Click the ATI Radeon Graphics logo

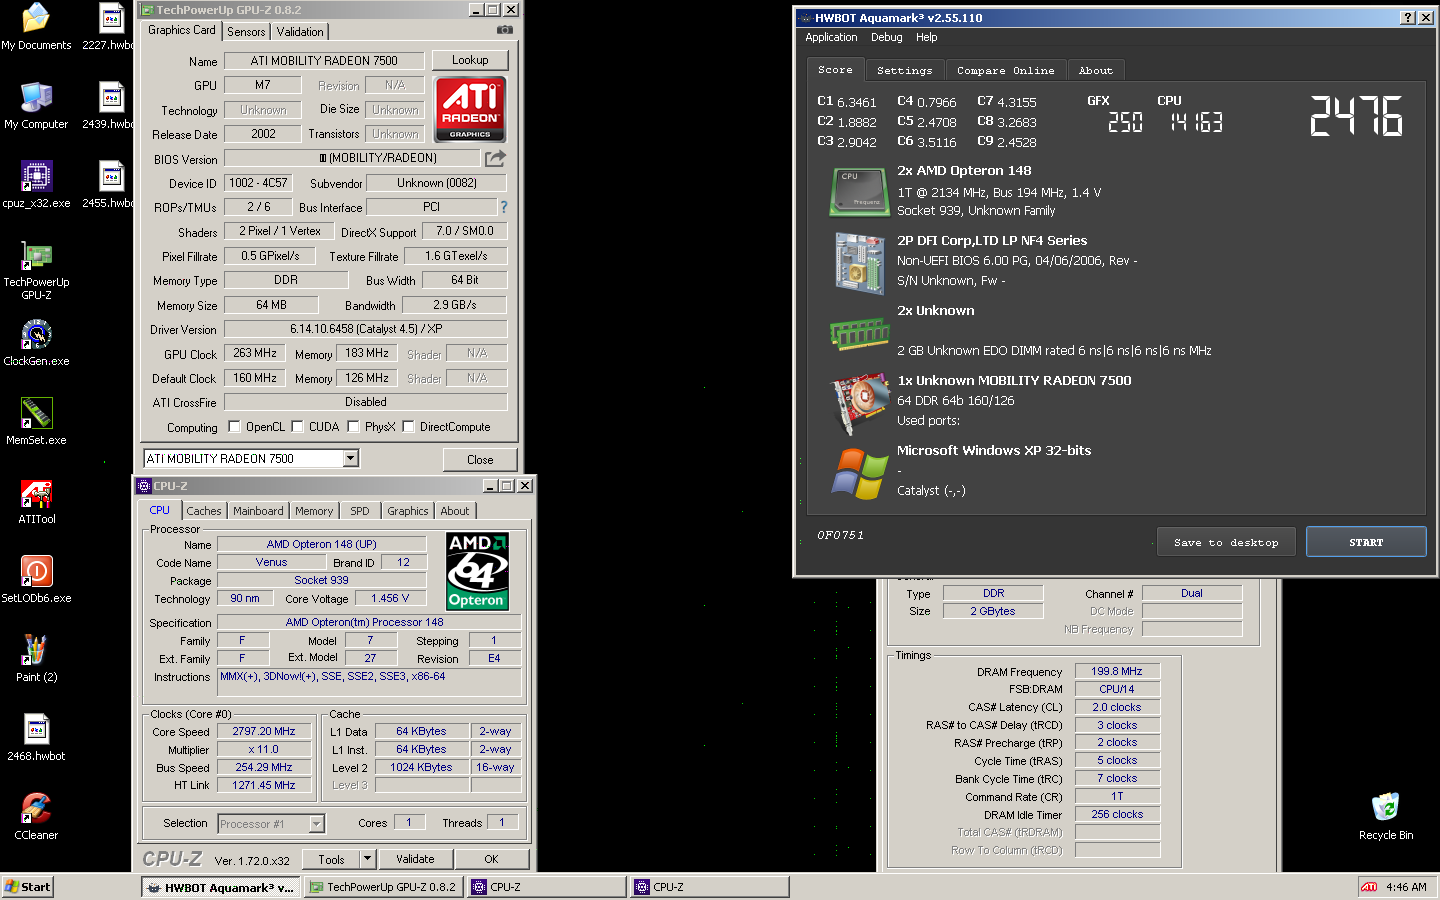coord(470,110)
